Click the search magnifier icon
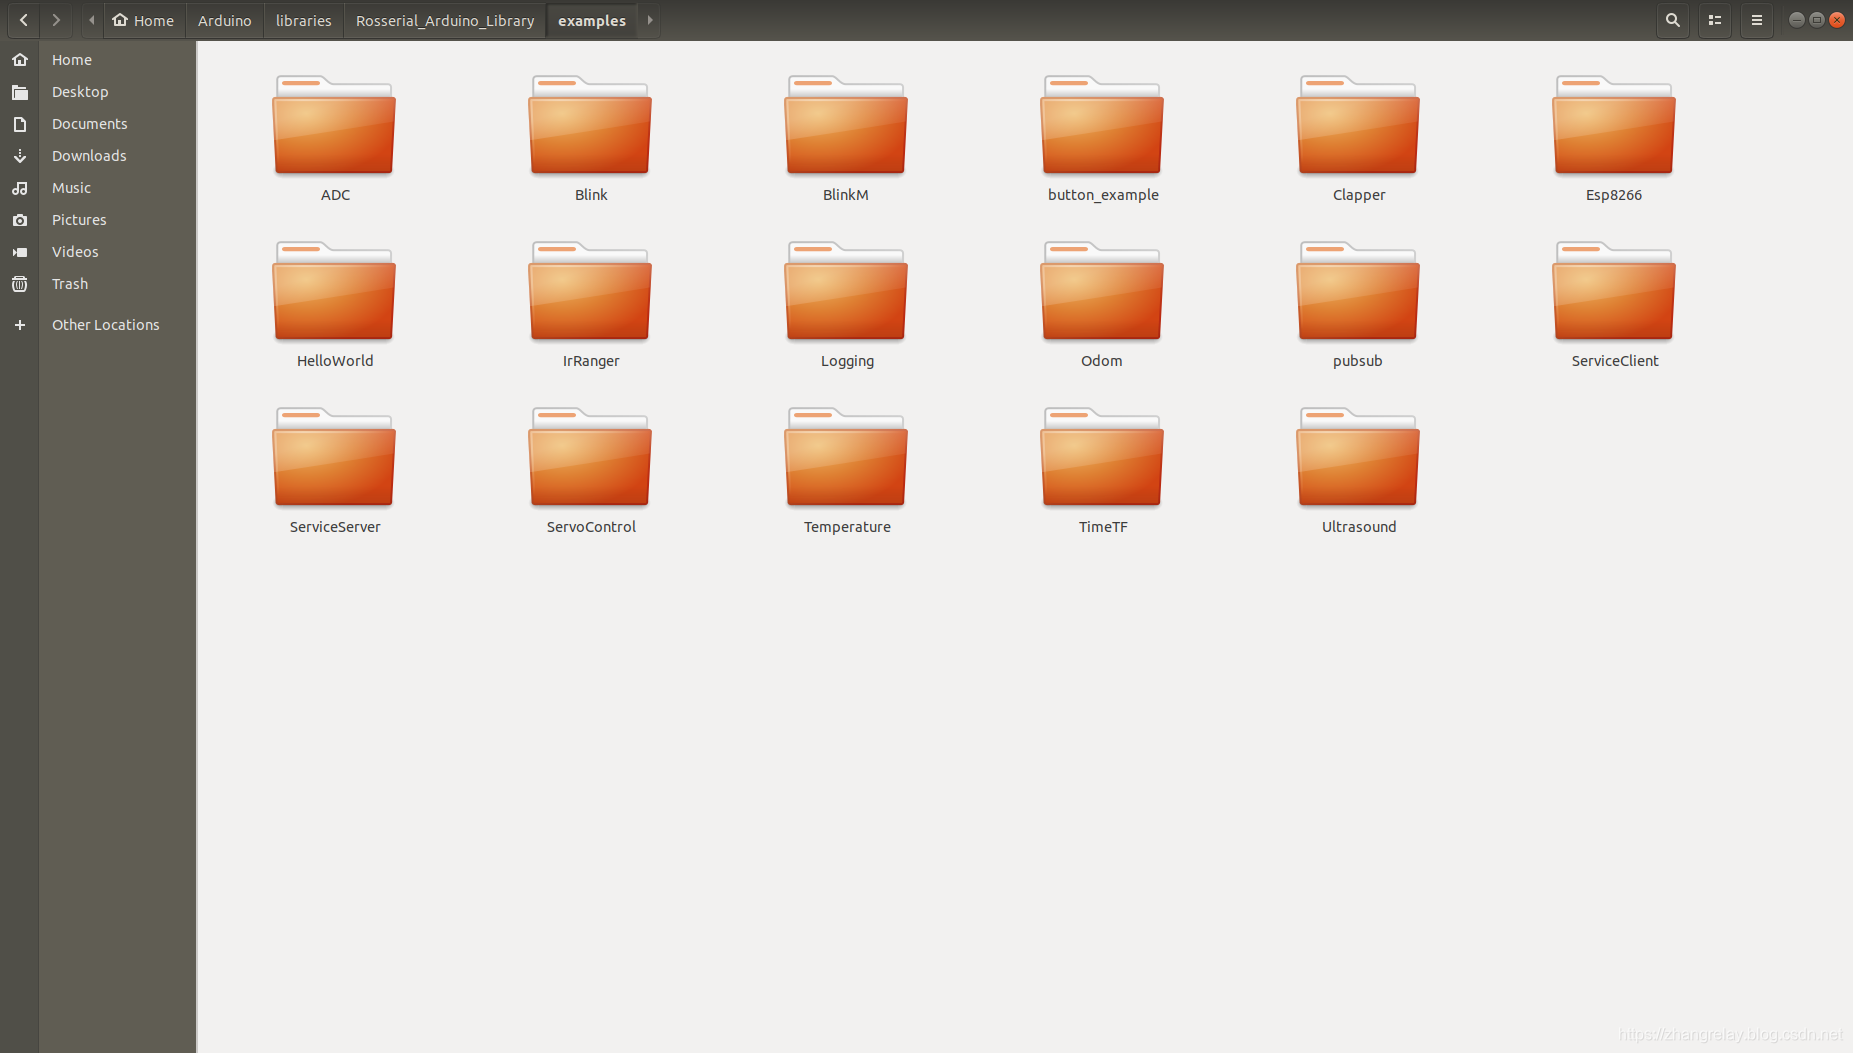The width and height of the screenshot is (1853, 1053). pos(1672,20)
